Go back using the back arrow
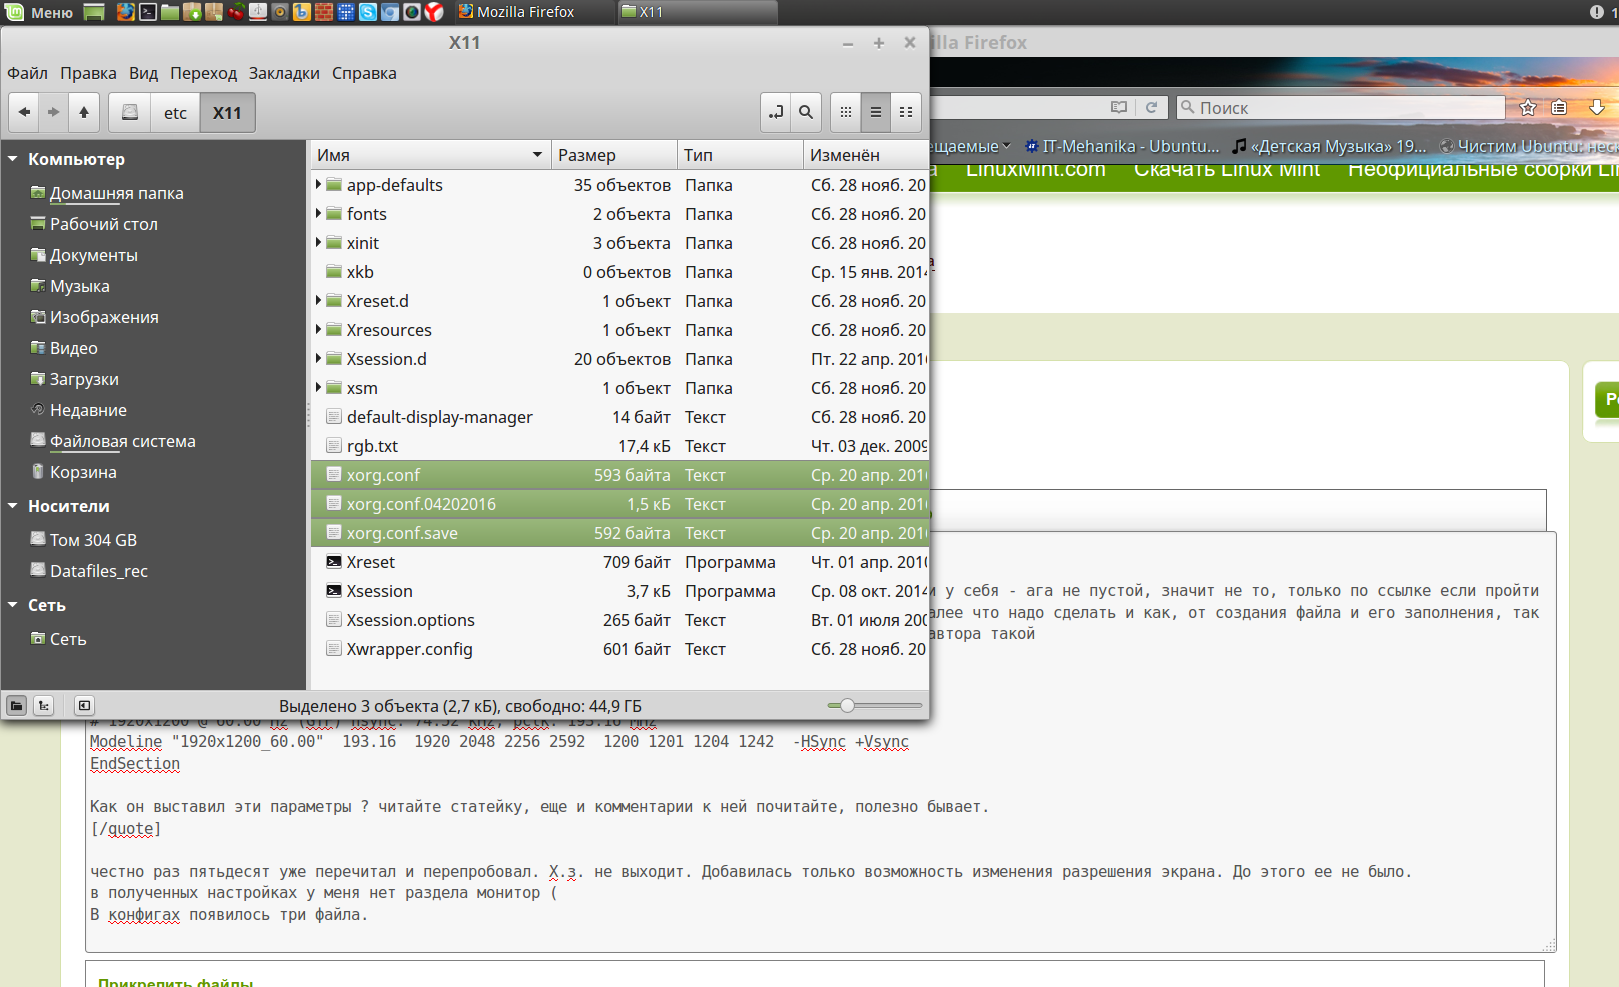1619x987 pixels. [x=24, y=113]
